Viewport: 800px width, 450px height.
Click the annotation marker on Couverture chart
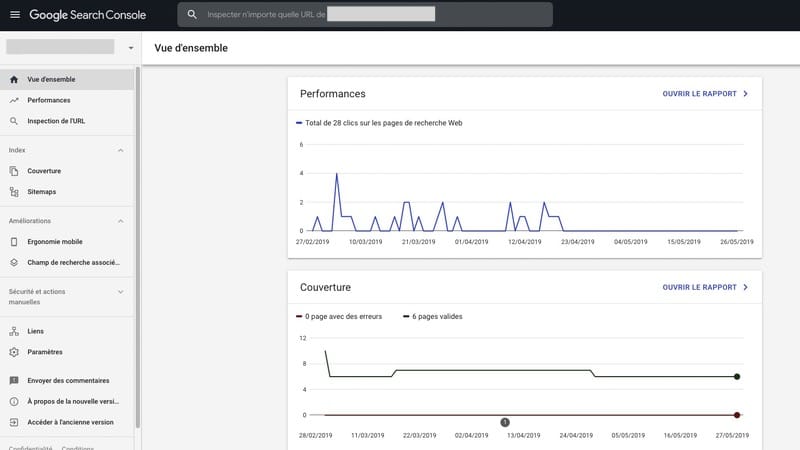(505, 422)
